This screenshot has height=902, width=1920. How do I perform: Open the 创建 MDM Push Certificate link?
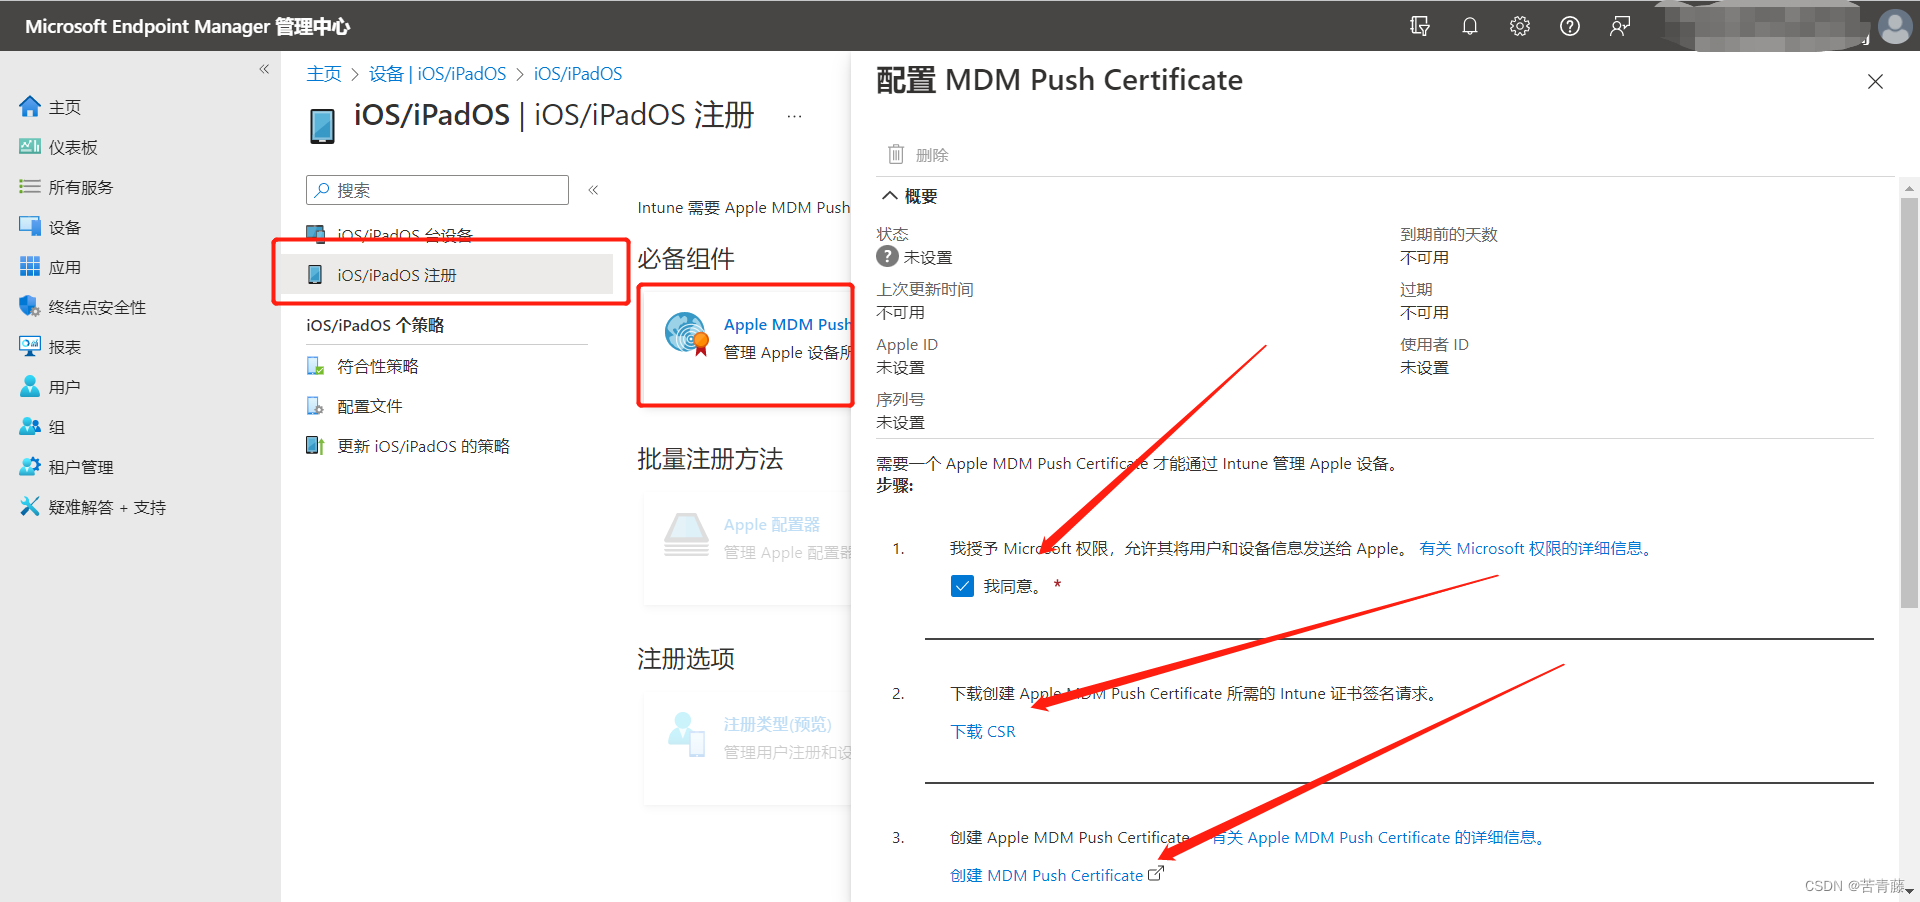[x=1046, y=875]
